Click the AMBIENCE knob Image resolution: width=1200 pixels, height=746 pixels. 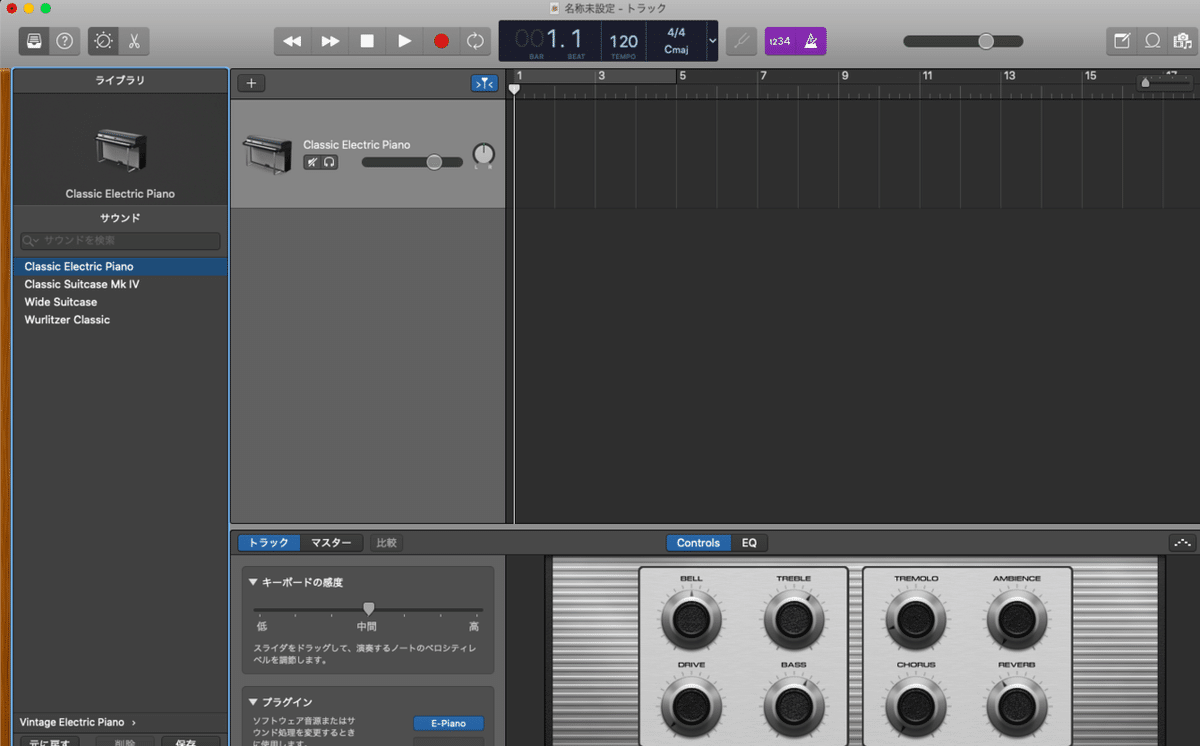1017,620
